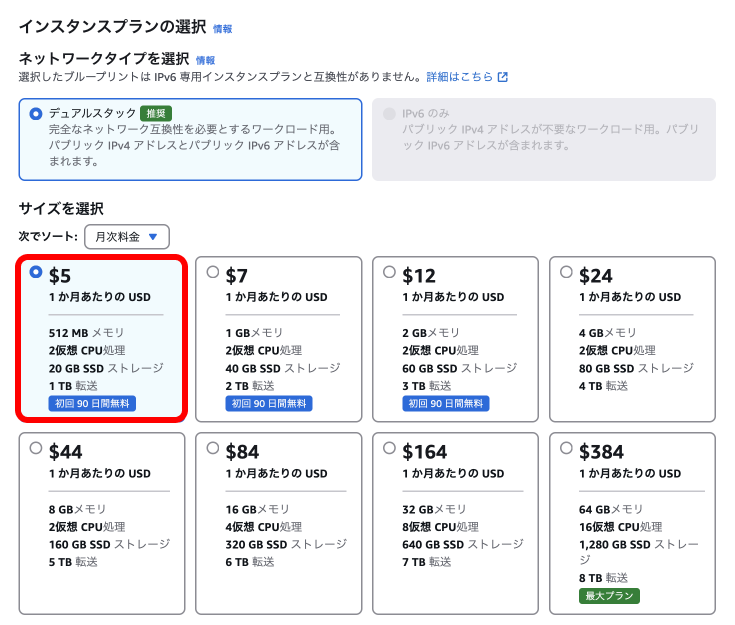The image size is (735, 625).
Task: Choose the $12 per month plan radio
Action: click(389, 272)
